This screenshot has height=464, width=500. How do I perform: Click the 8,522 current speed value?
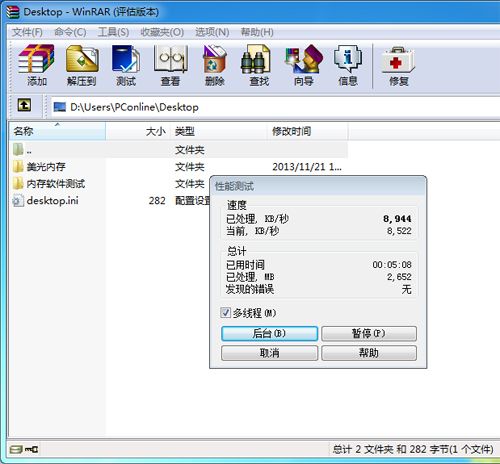click(399, 231)
